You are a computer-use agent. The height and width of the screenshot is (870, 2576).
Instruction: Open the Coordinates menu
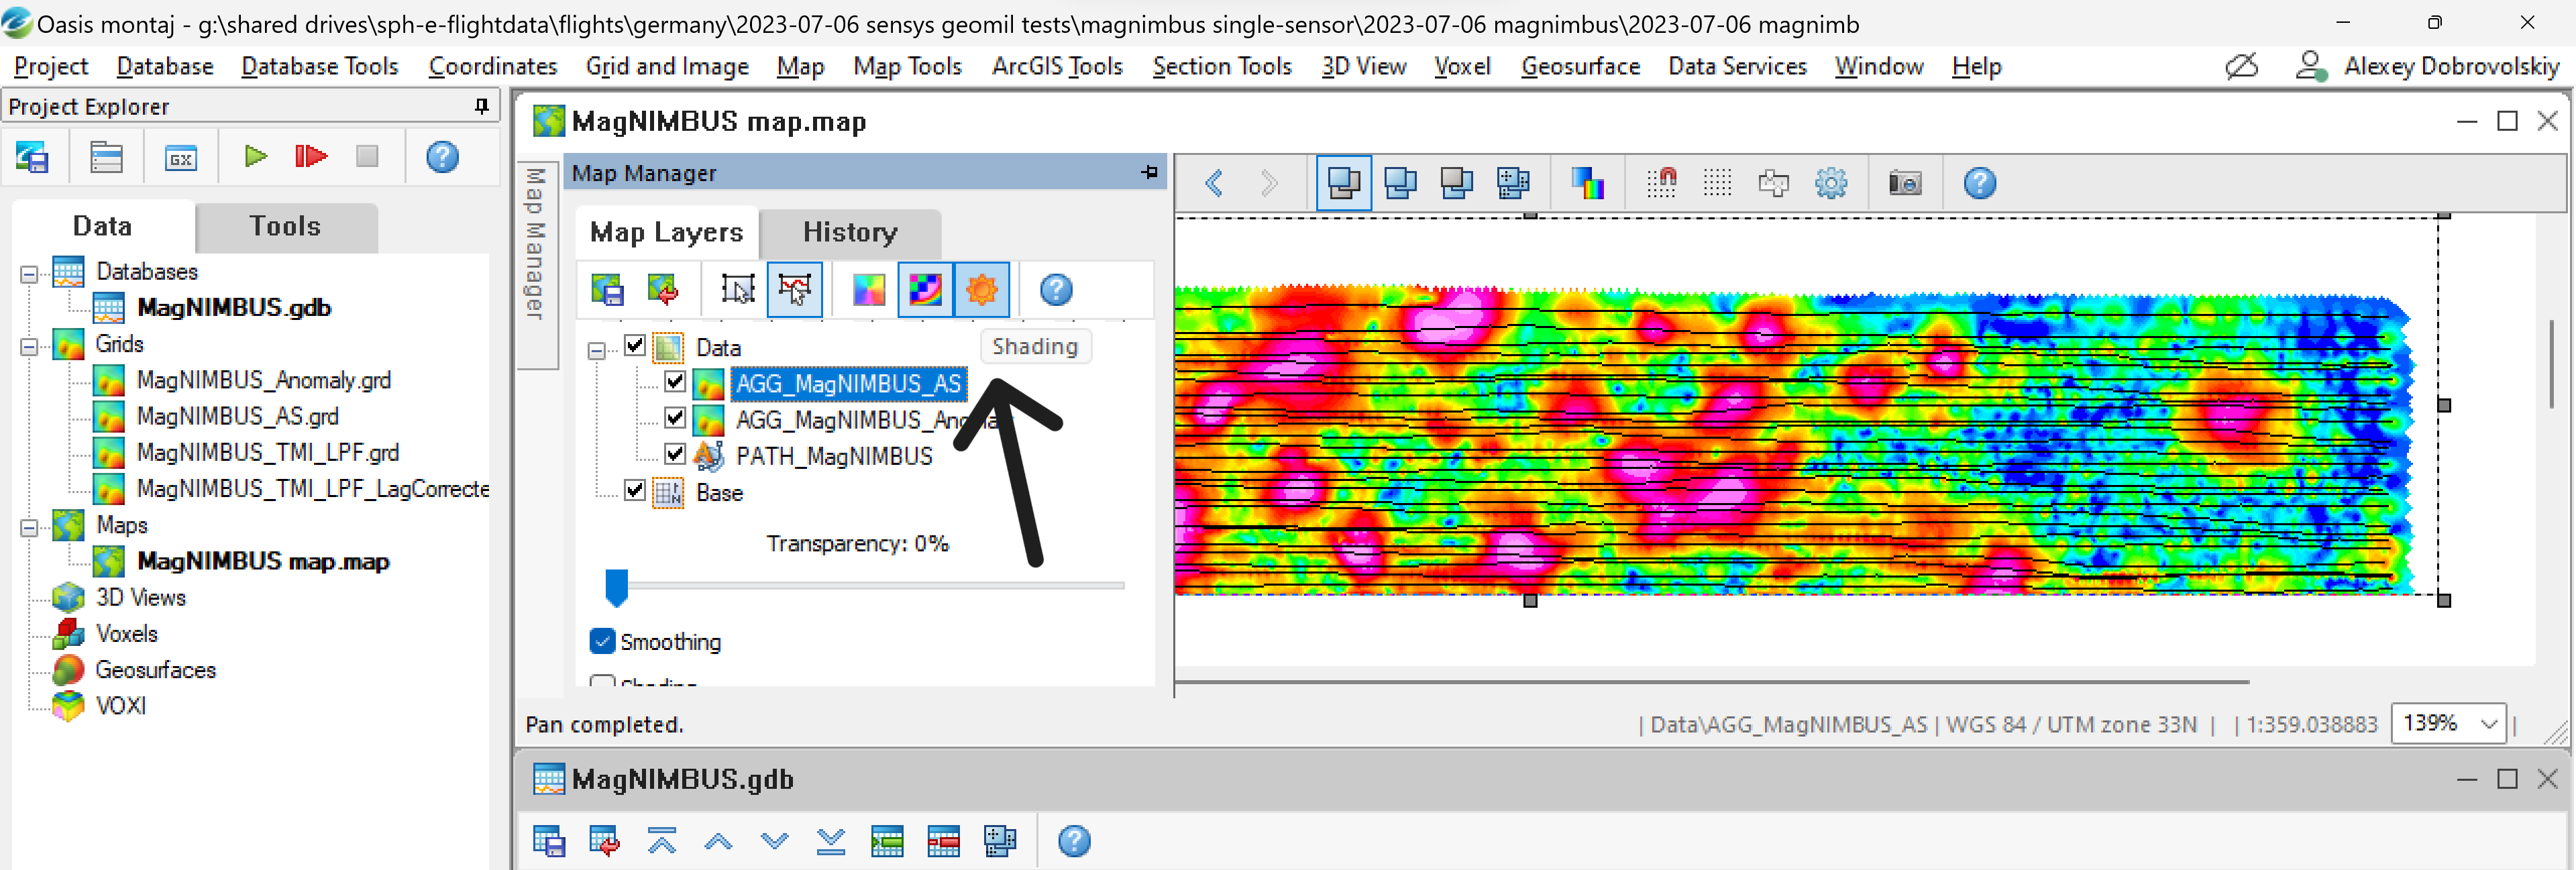click(493, 66)
